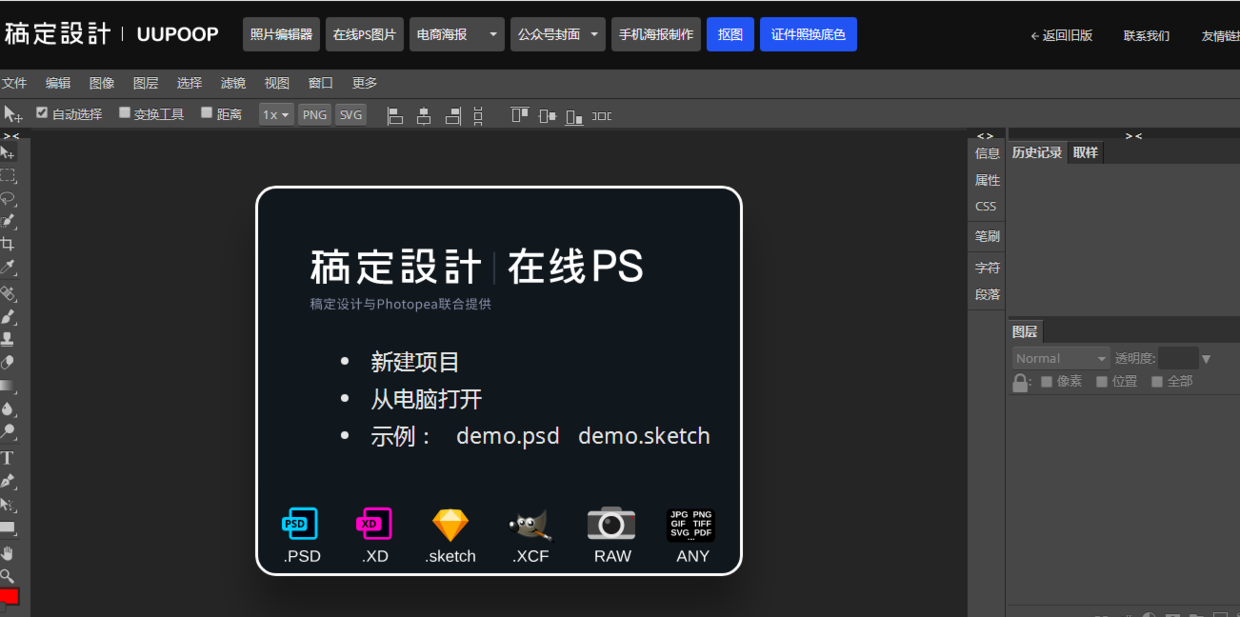The height and width of the screenshot is (617, 1240).
Task: Select the Brush tool
Action: (7, 317)
